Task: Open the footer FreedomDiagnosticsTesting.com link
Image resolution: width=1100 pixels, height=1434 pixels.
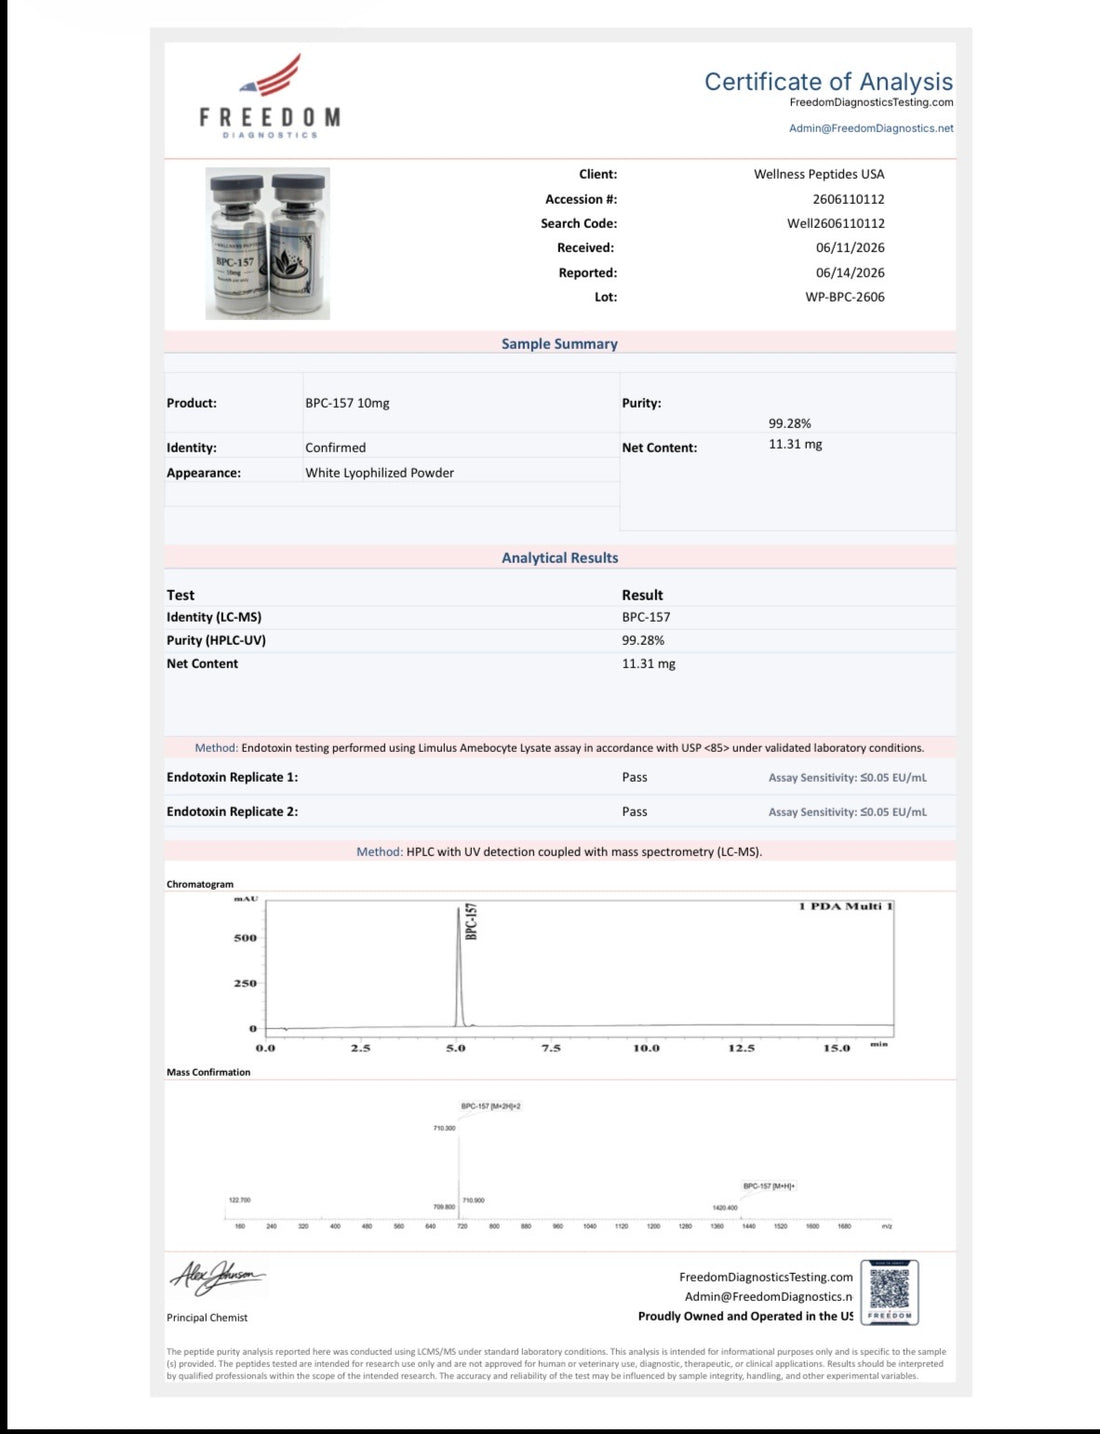Action: (766, 1277)
